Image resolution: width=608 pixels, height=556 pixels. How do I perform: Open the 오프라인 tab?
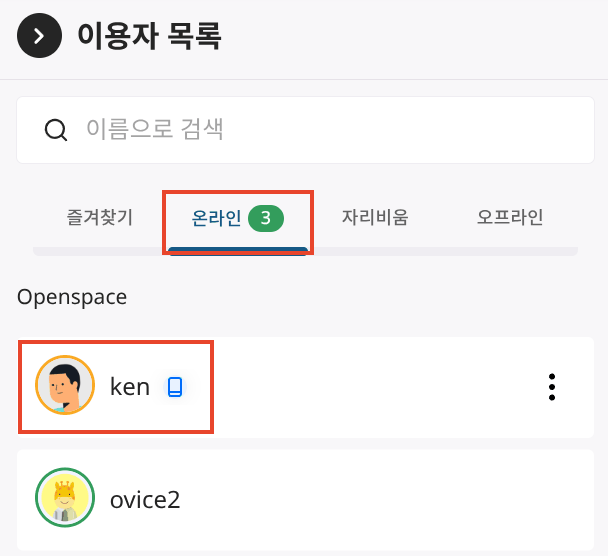coord(510,217)
